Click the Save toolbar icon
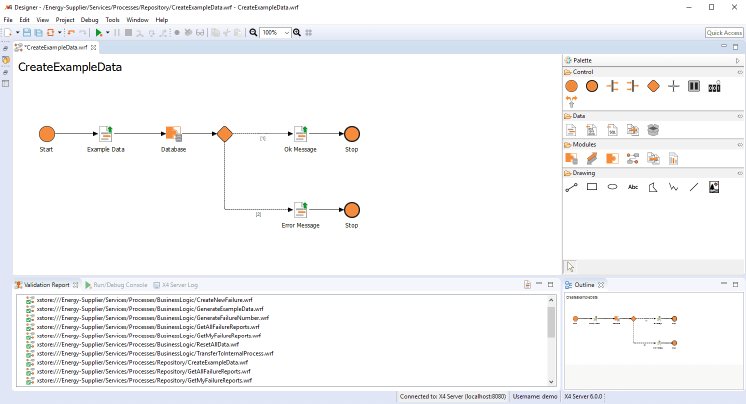Viewport: 746px width, 404px height. [x=27, y=33]
